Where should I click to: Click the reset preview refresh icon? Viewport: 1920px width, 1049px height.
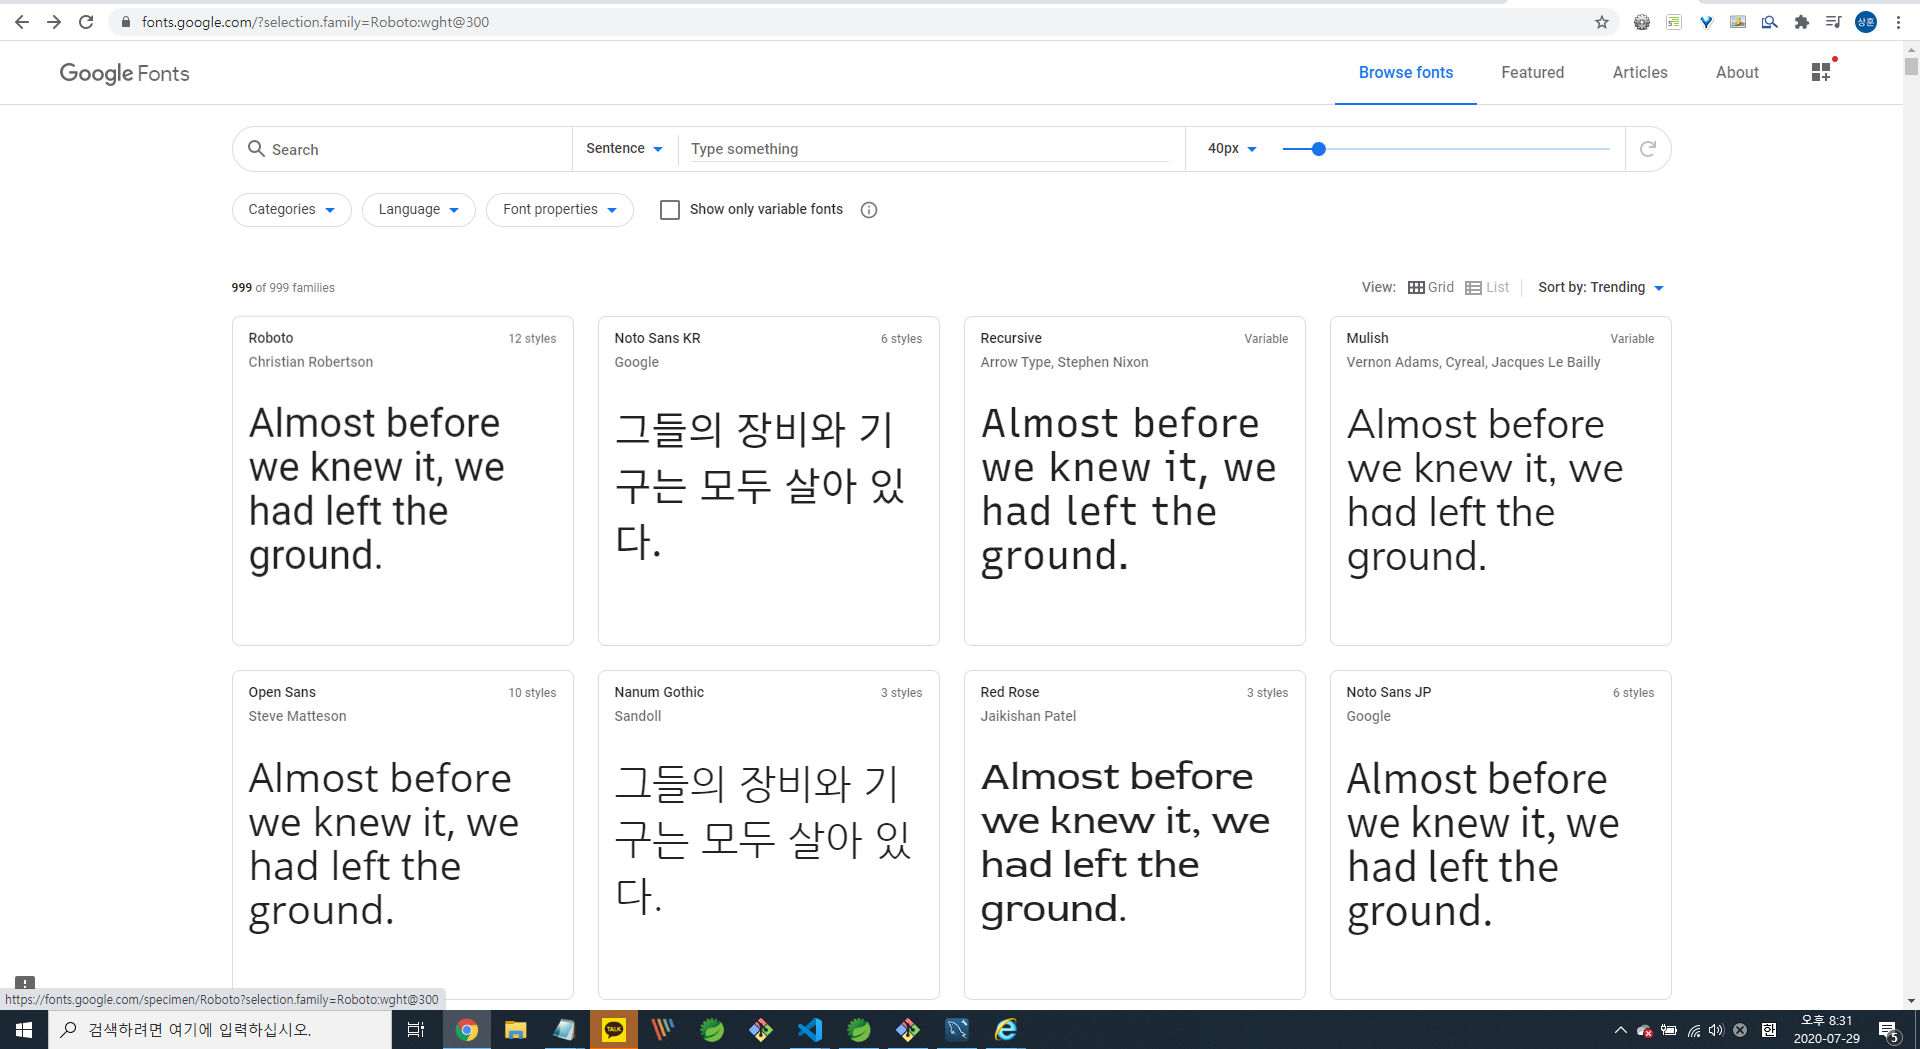click(x=1648, y=149)
